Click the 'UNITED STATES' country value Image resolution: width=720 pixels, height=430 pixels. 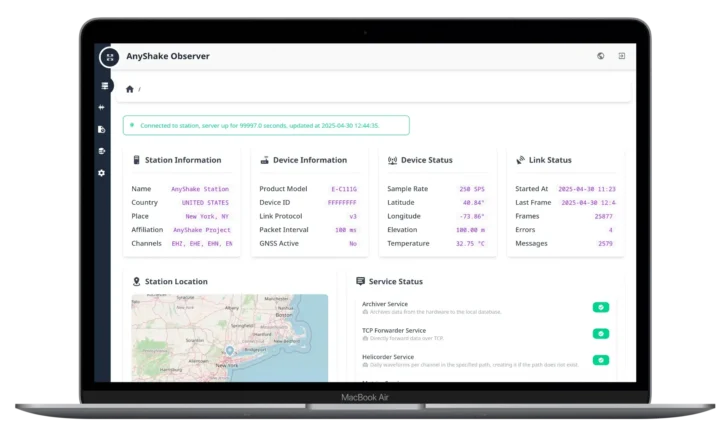tap(205, 203)
